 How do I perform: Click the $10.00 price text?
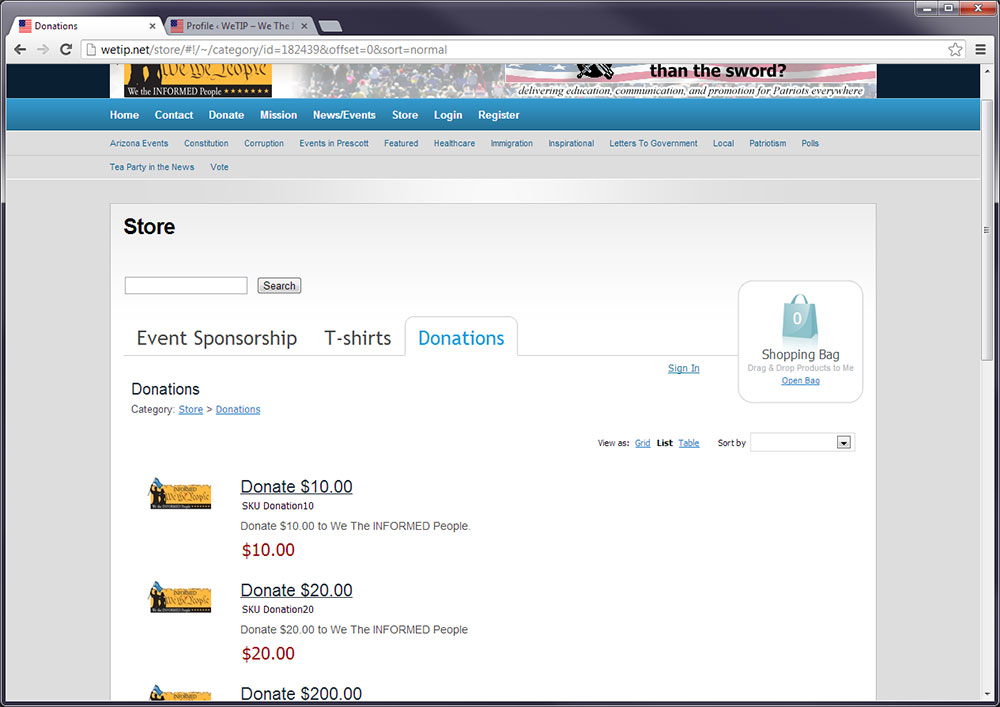(x=268, y=550)
